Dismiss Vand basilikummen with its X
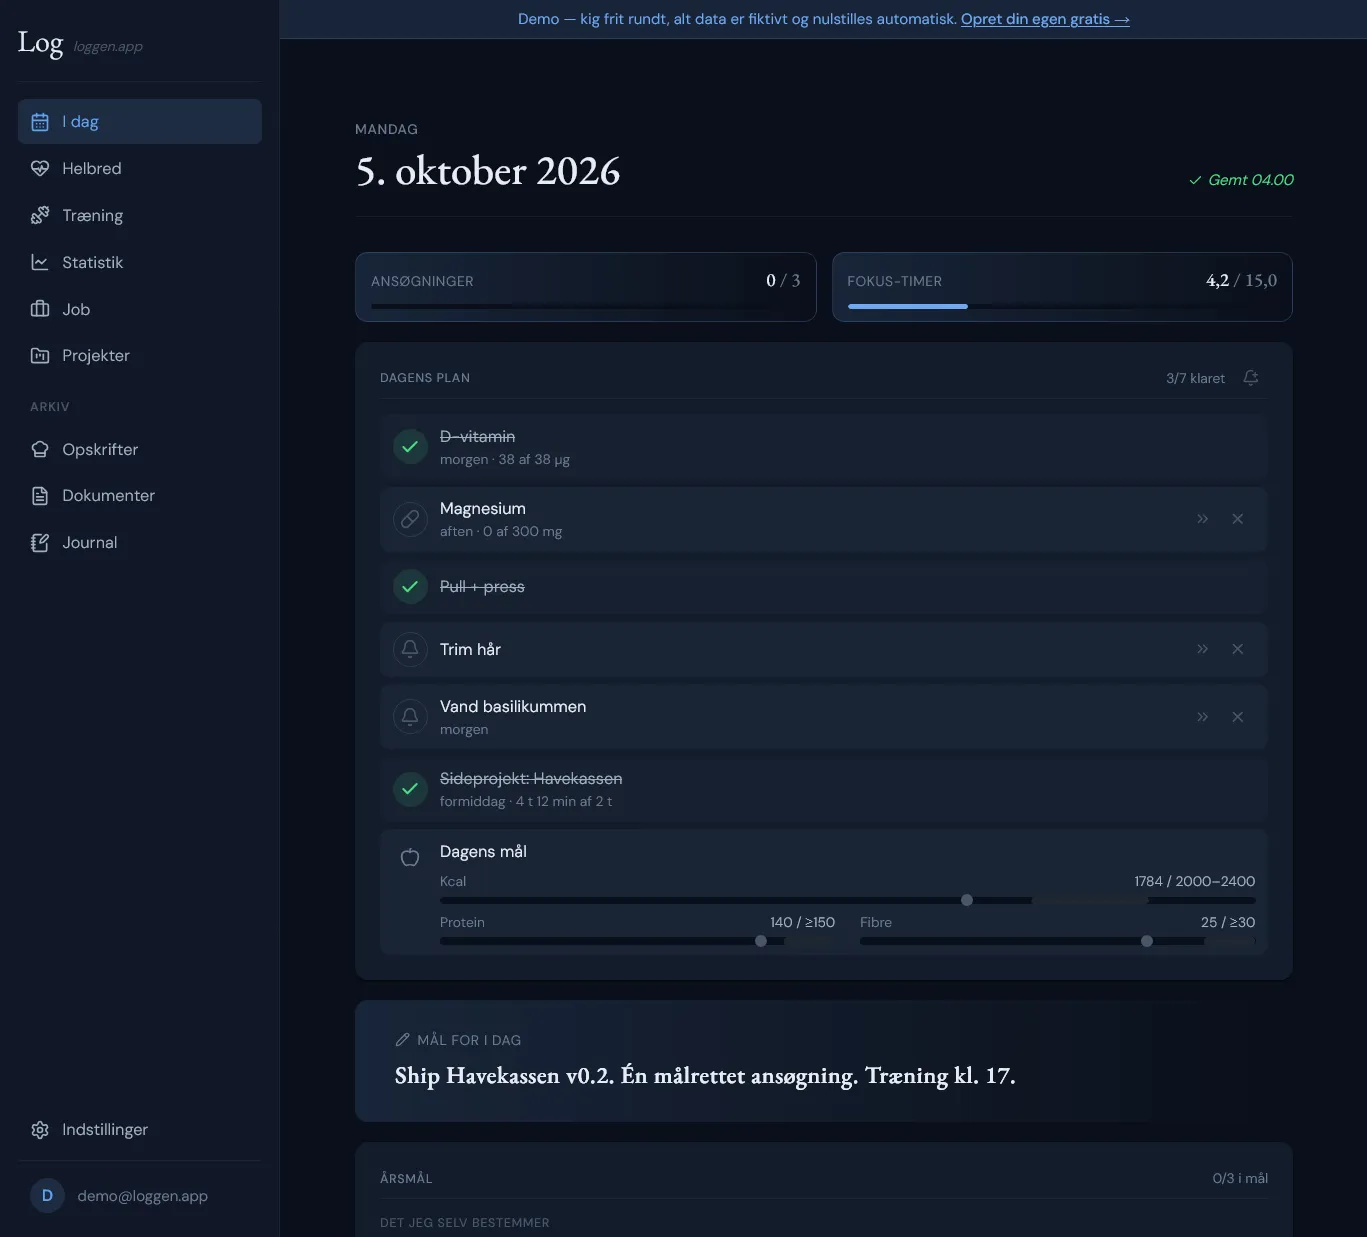The width and height of the screenshot is (1367, 1237). pos(1238,717)
